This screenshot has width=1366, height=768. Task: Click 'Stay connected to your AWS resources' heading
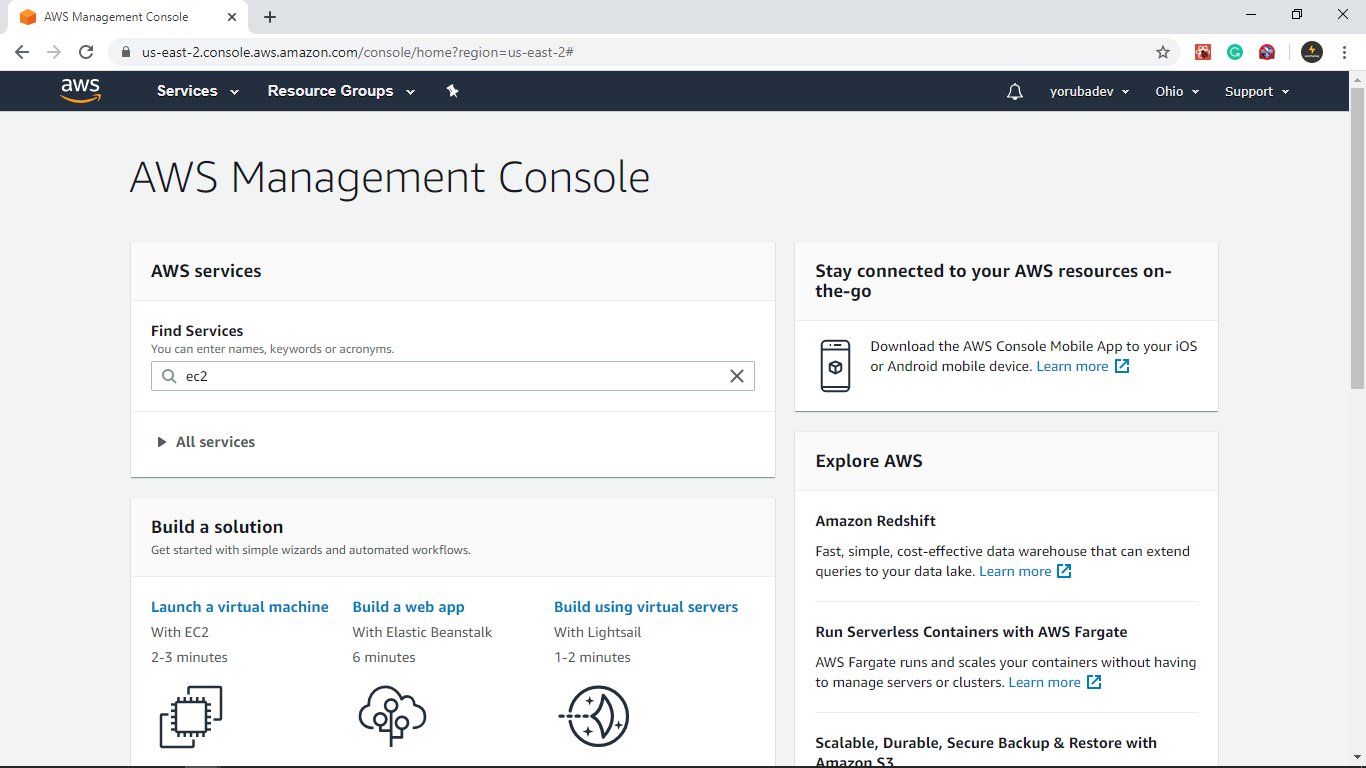993,281
